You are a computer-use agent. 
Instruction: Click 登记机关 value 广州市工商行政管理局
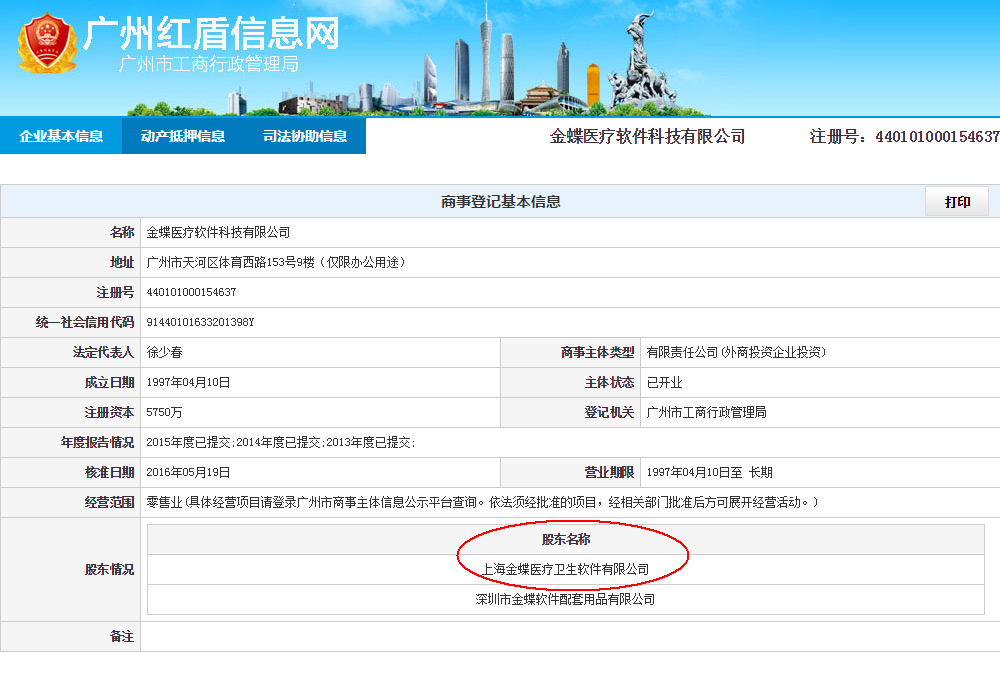click(706, 412)
